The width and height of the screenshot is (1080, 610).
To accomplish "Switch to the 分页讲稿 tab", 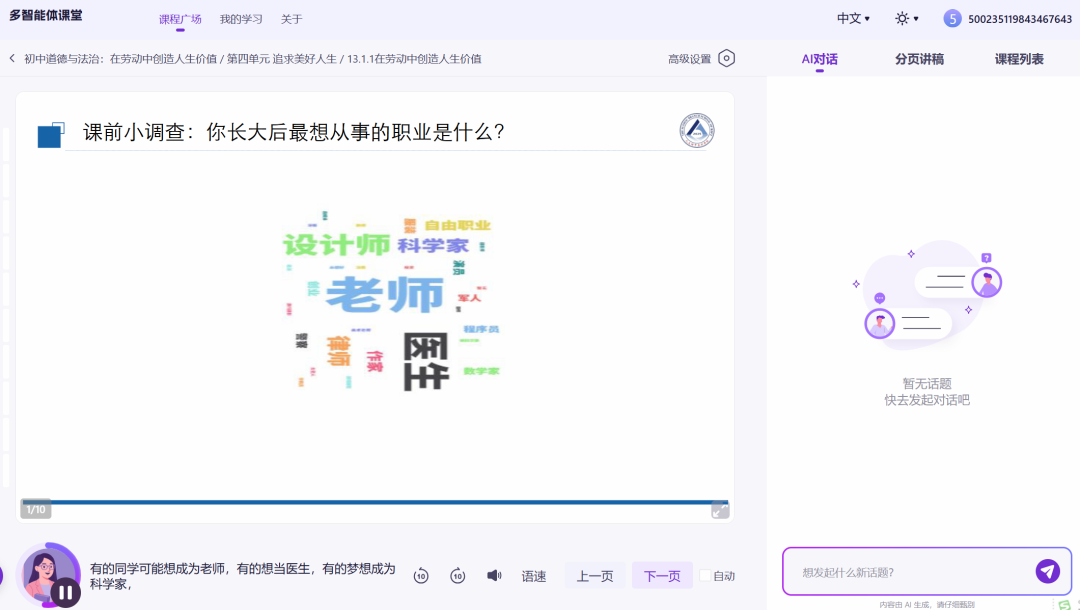I will [921, 58].
